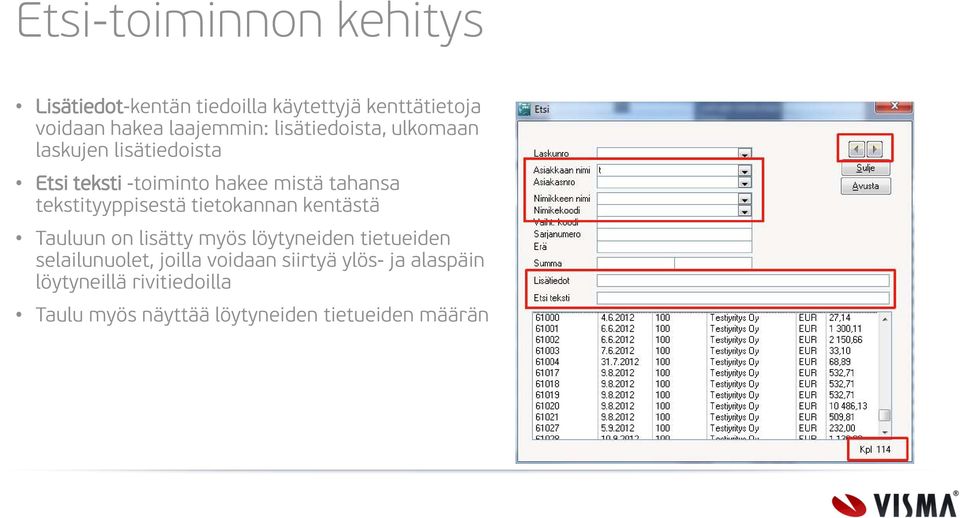Click into the Laskunro field
The height and width of the screenshot is (518, 960).
[x=667, y=153]
